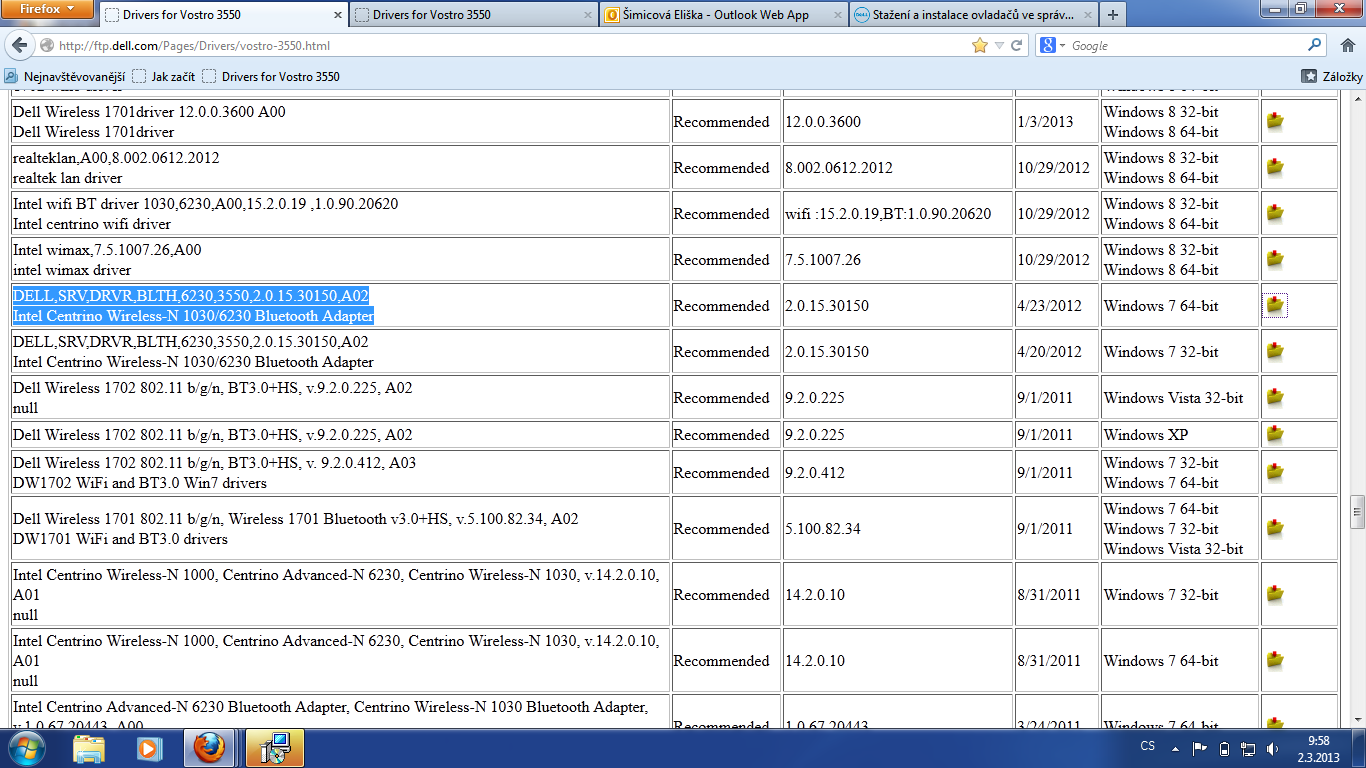Image resolution: width=1366 pixels, height=768 pixels.
Task: Download Intel Centrino 14.2.0.10 for Windows 7 64-bit
Action: [x=1275, y=660]
